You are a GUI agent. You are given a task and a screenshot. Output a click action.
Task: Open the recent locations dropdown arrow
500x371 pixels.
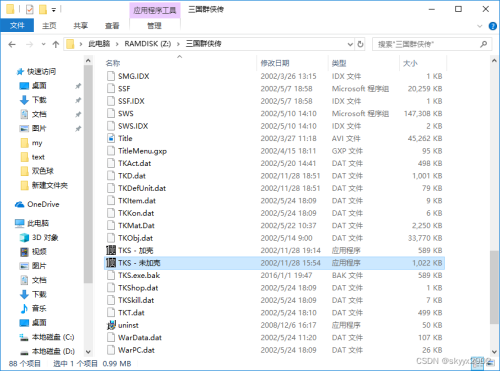(43, 44)
